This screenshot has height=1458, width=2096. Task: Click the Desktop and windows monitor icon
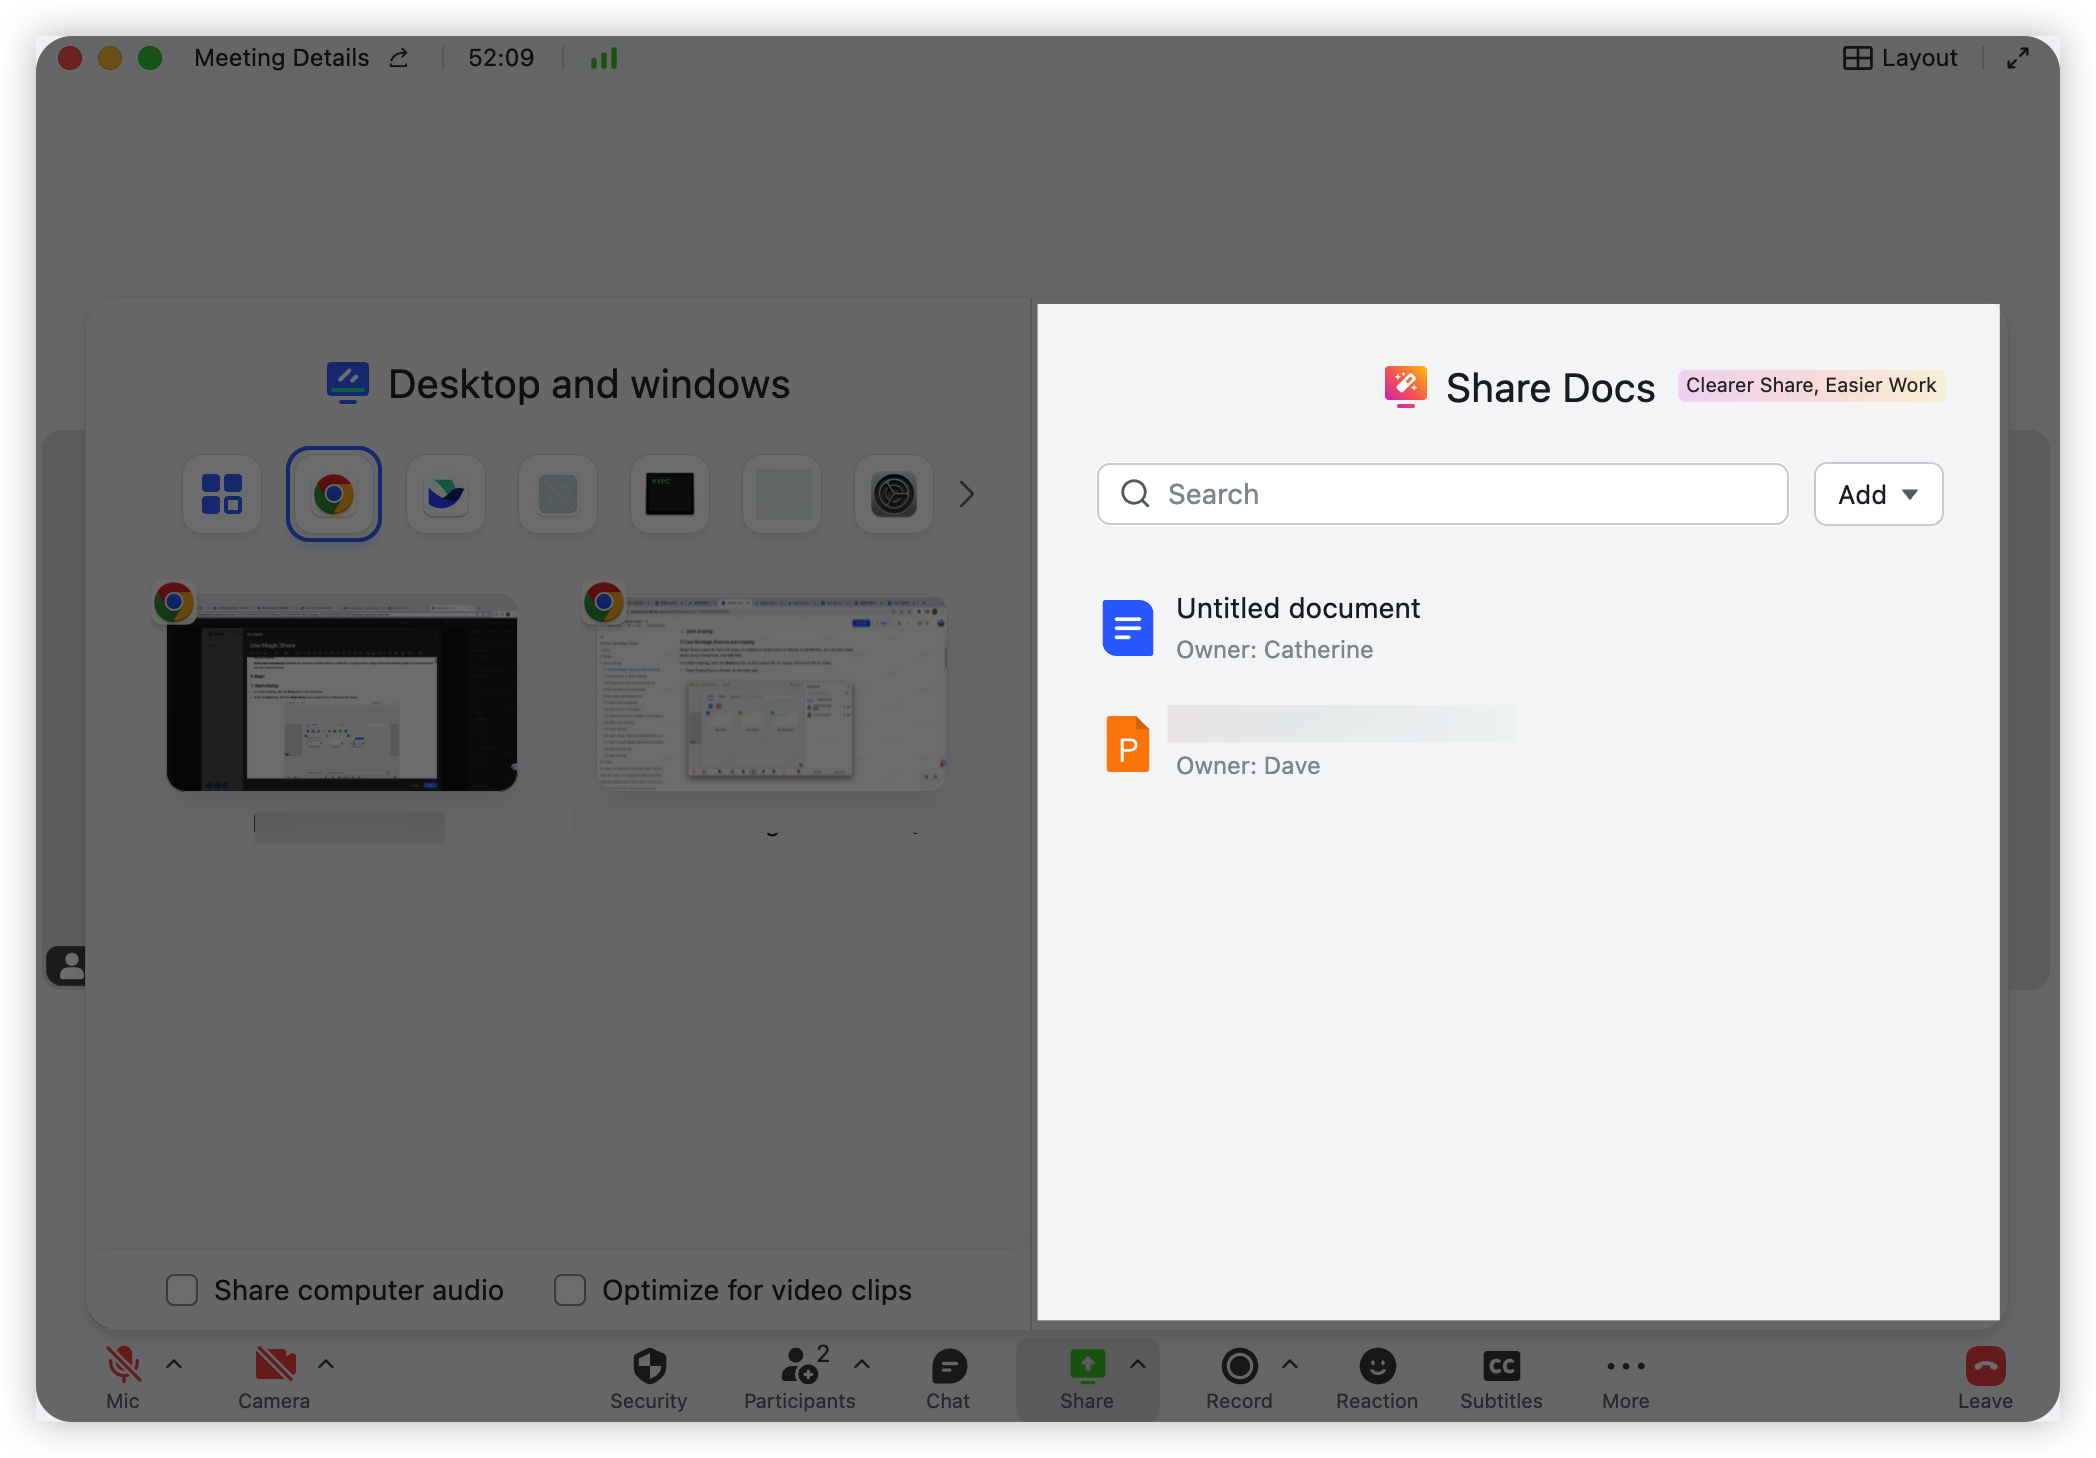[348, 383]
